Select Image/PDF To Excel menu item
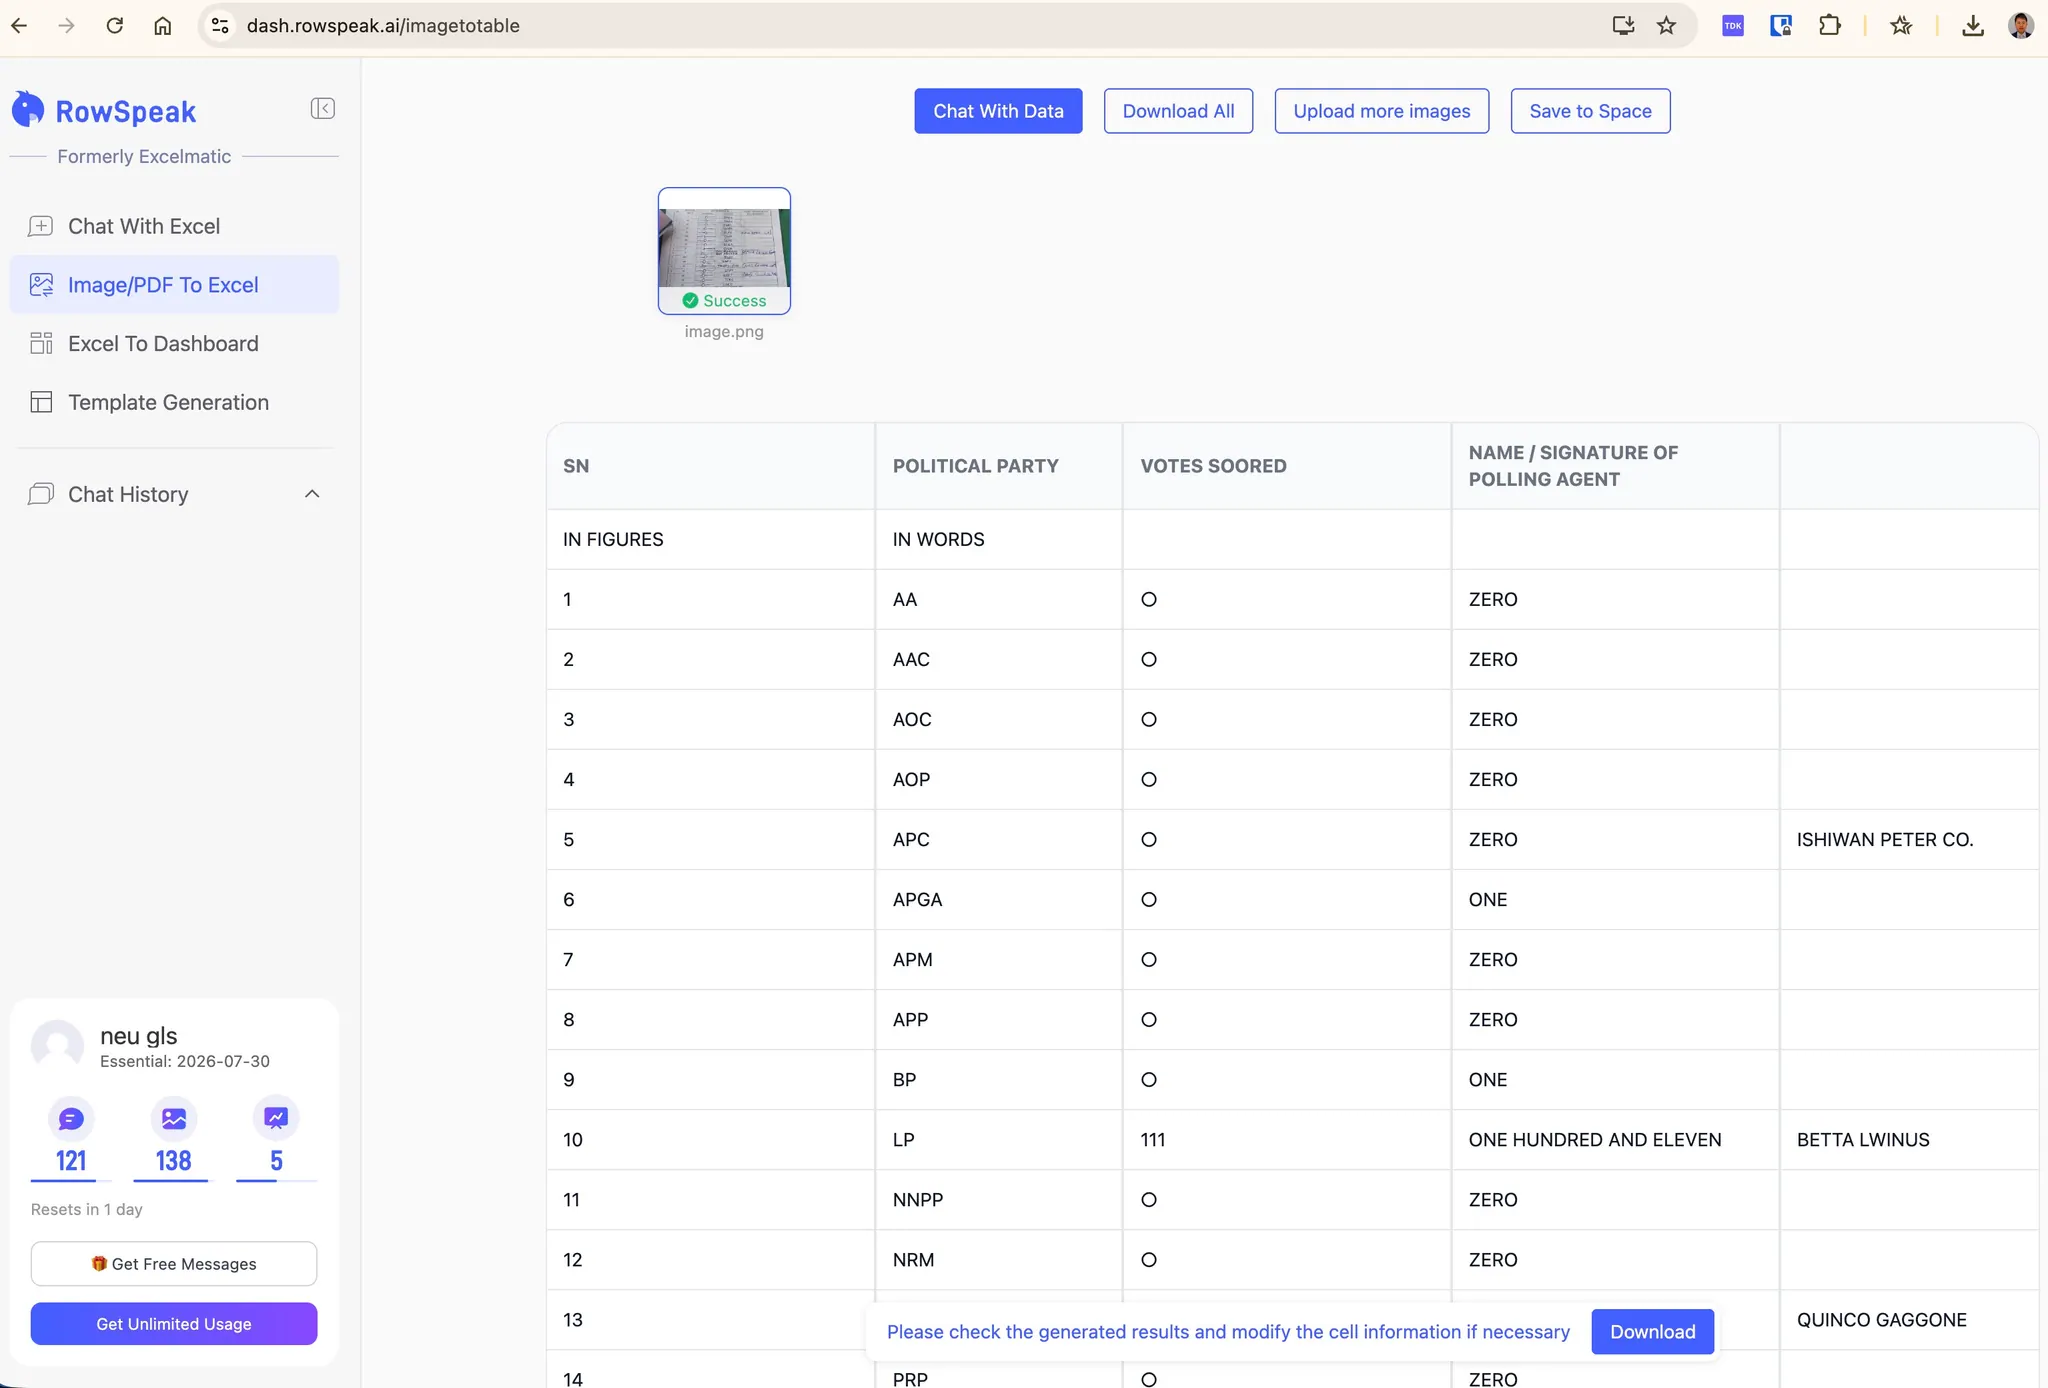The image size is (2048, 1388). (x=174, y=285)
